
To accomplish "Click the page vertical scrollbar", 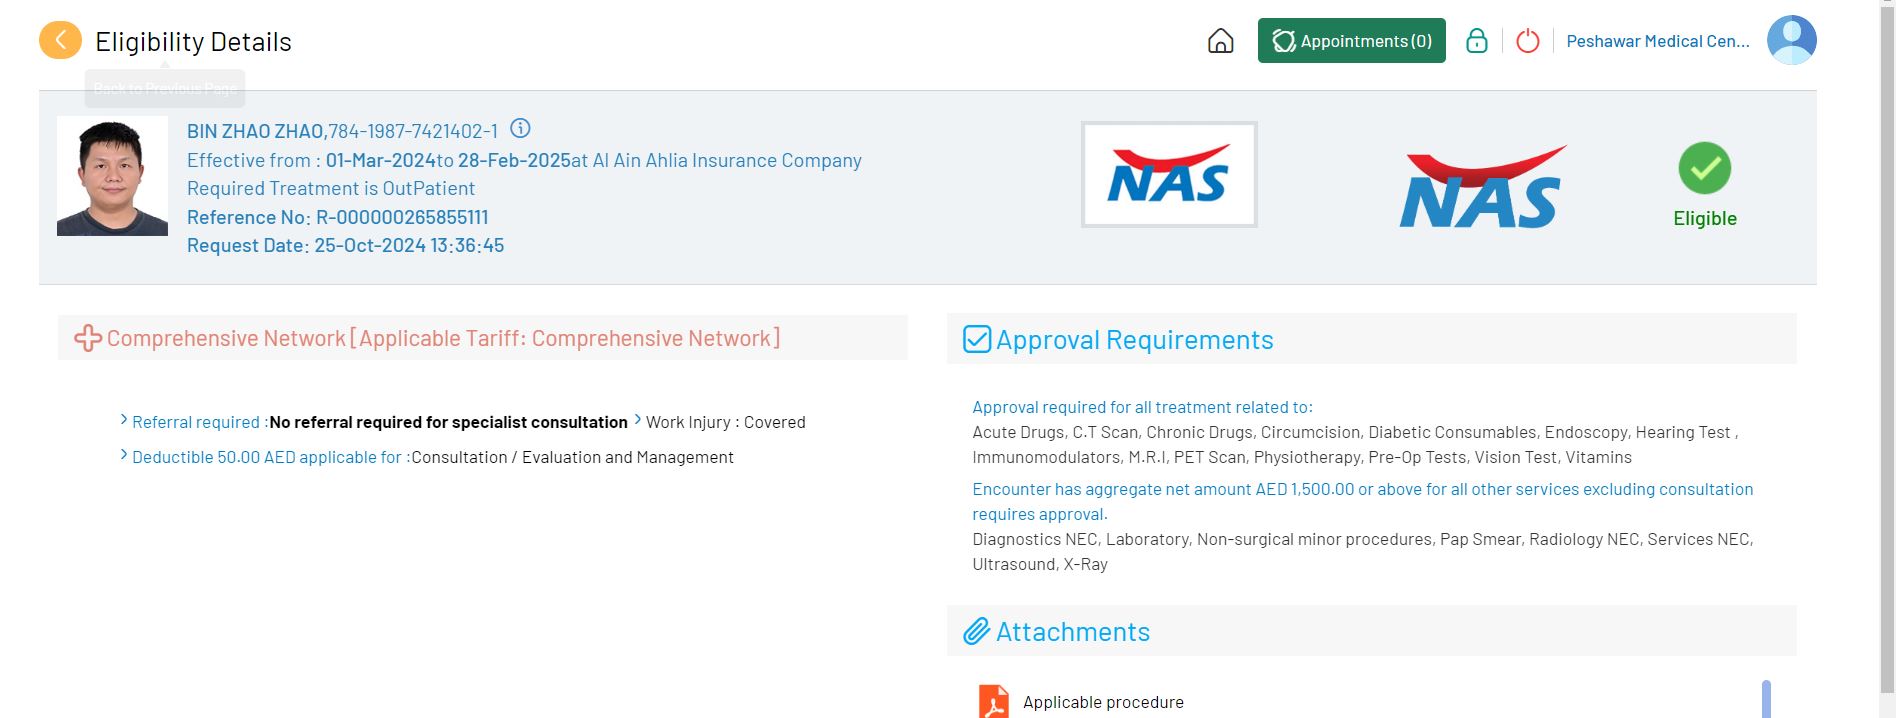I will [x=1887, y=350].
